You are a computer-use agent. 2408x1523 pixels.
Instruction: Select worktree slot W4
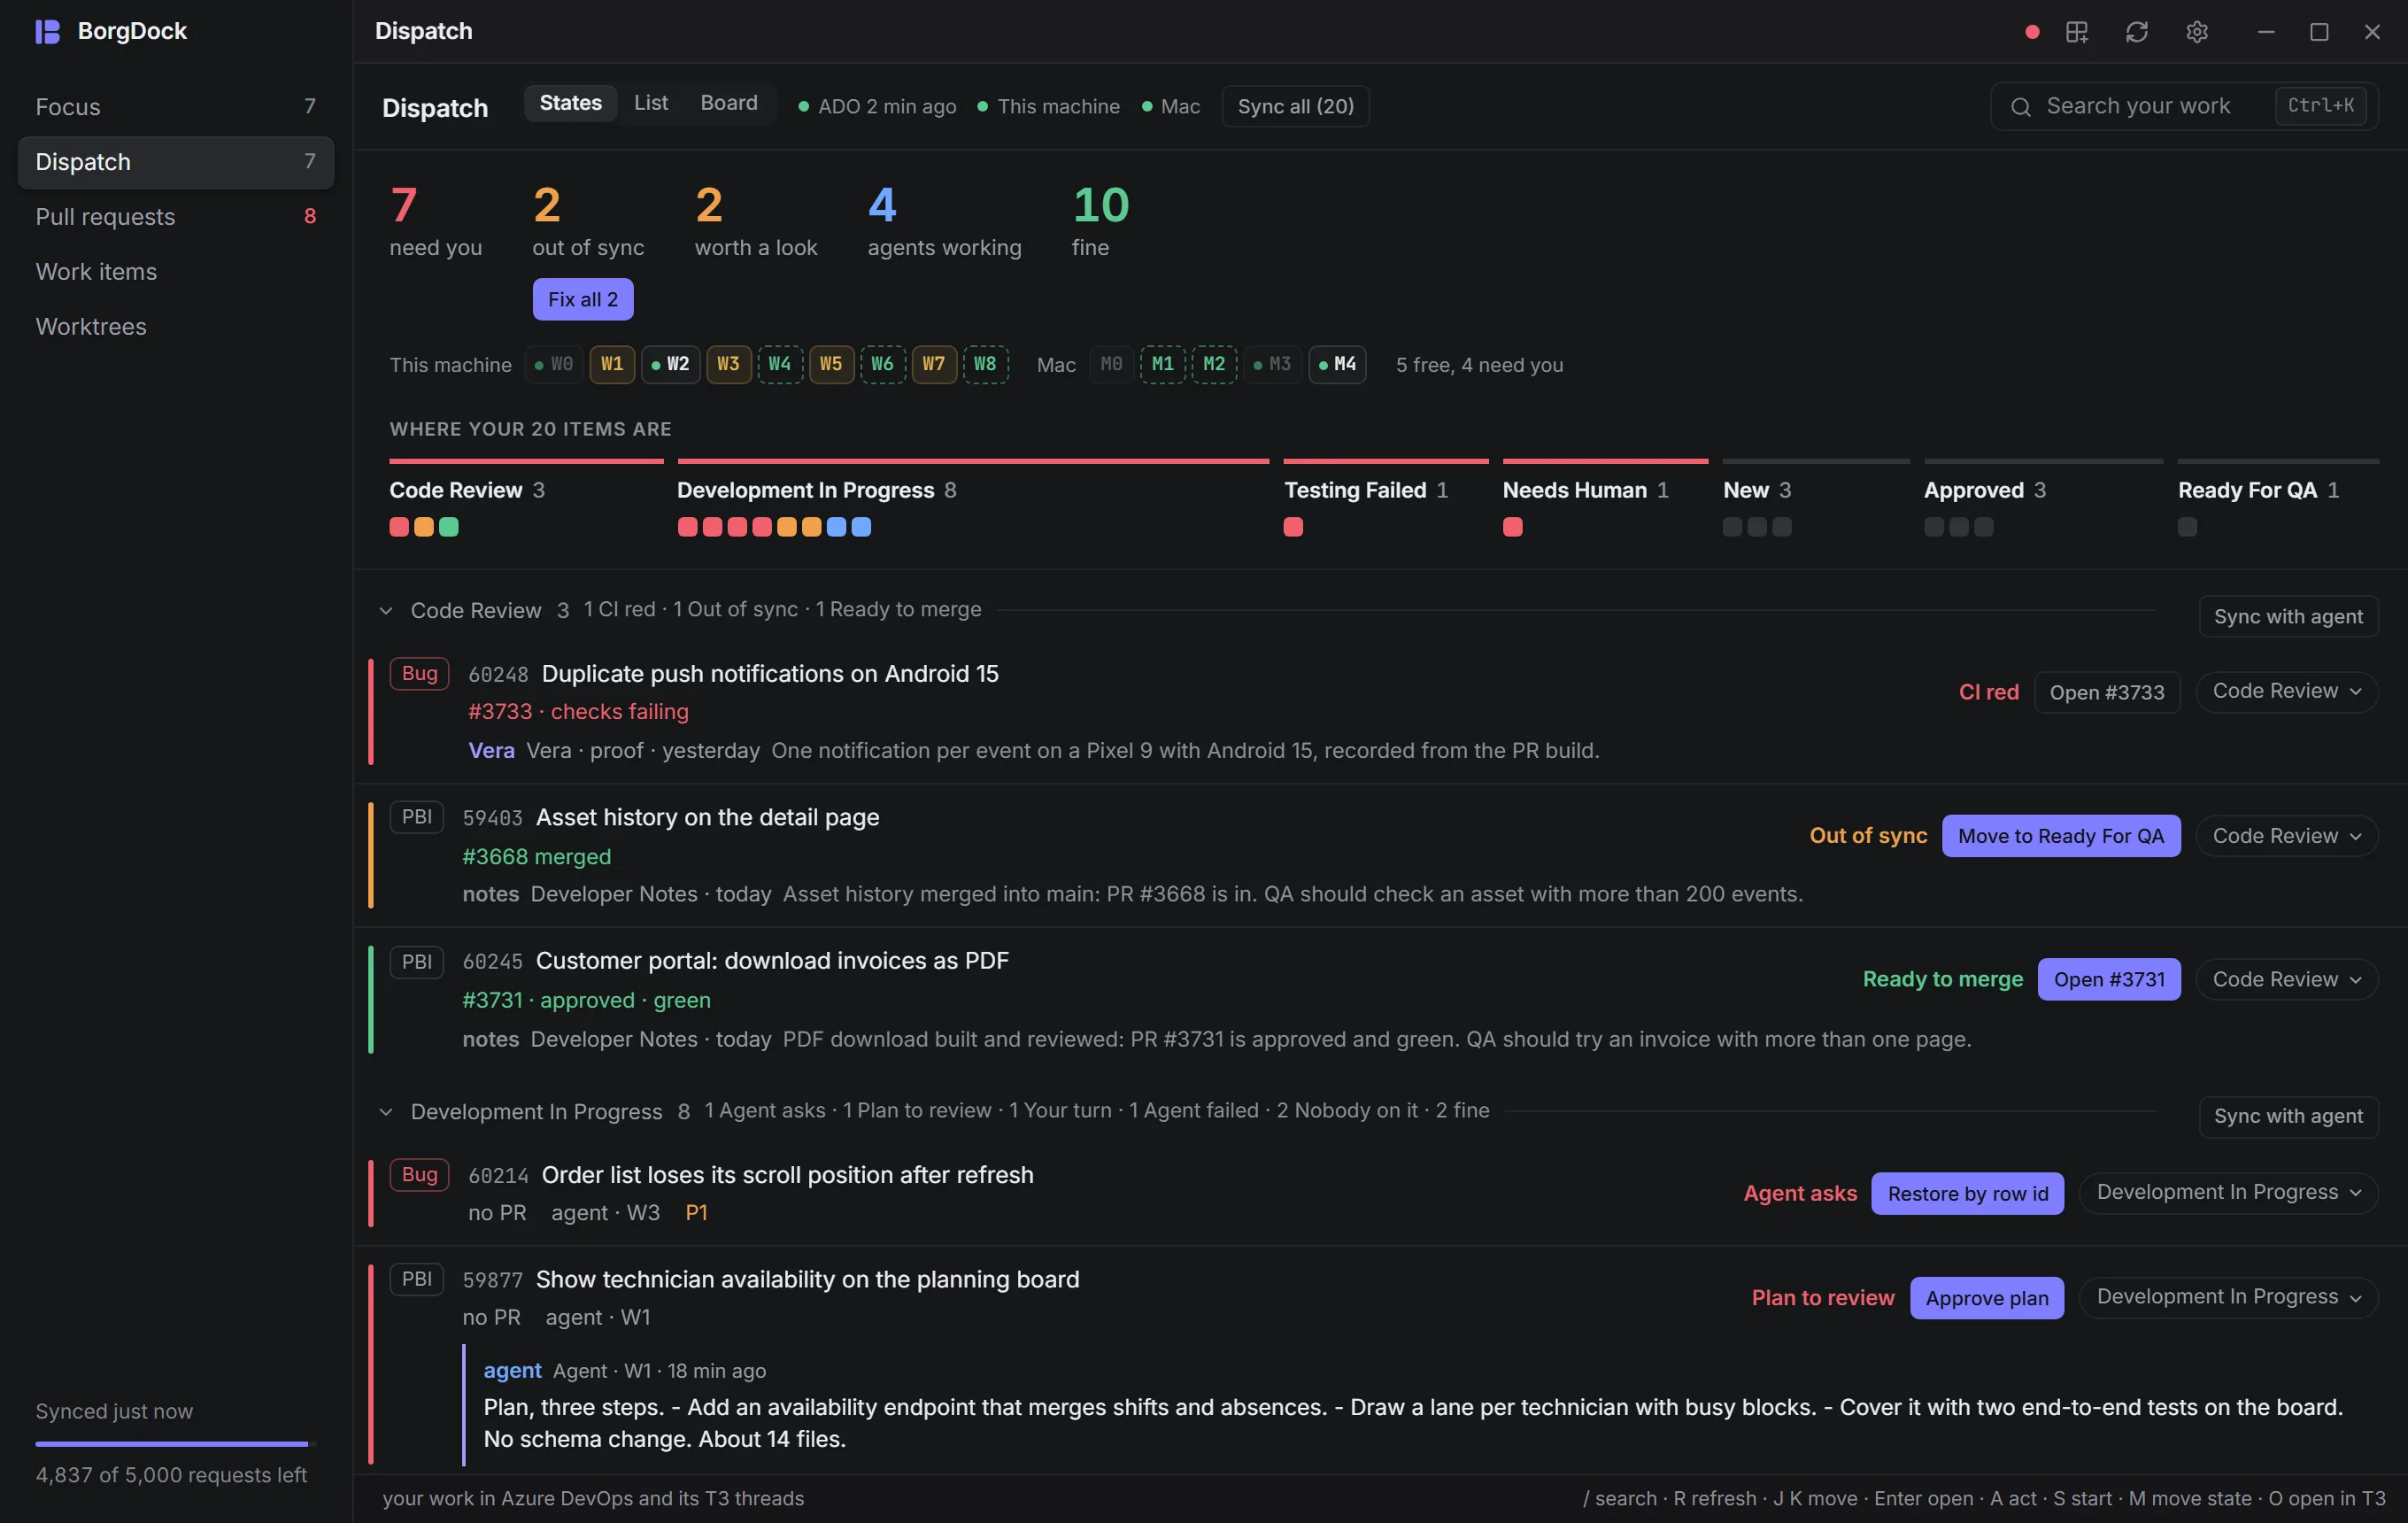[x=780, y=364]
